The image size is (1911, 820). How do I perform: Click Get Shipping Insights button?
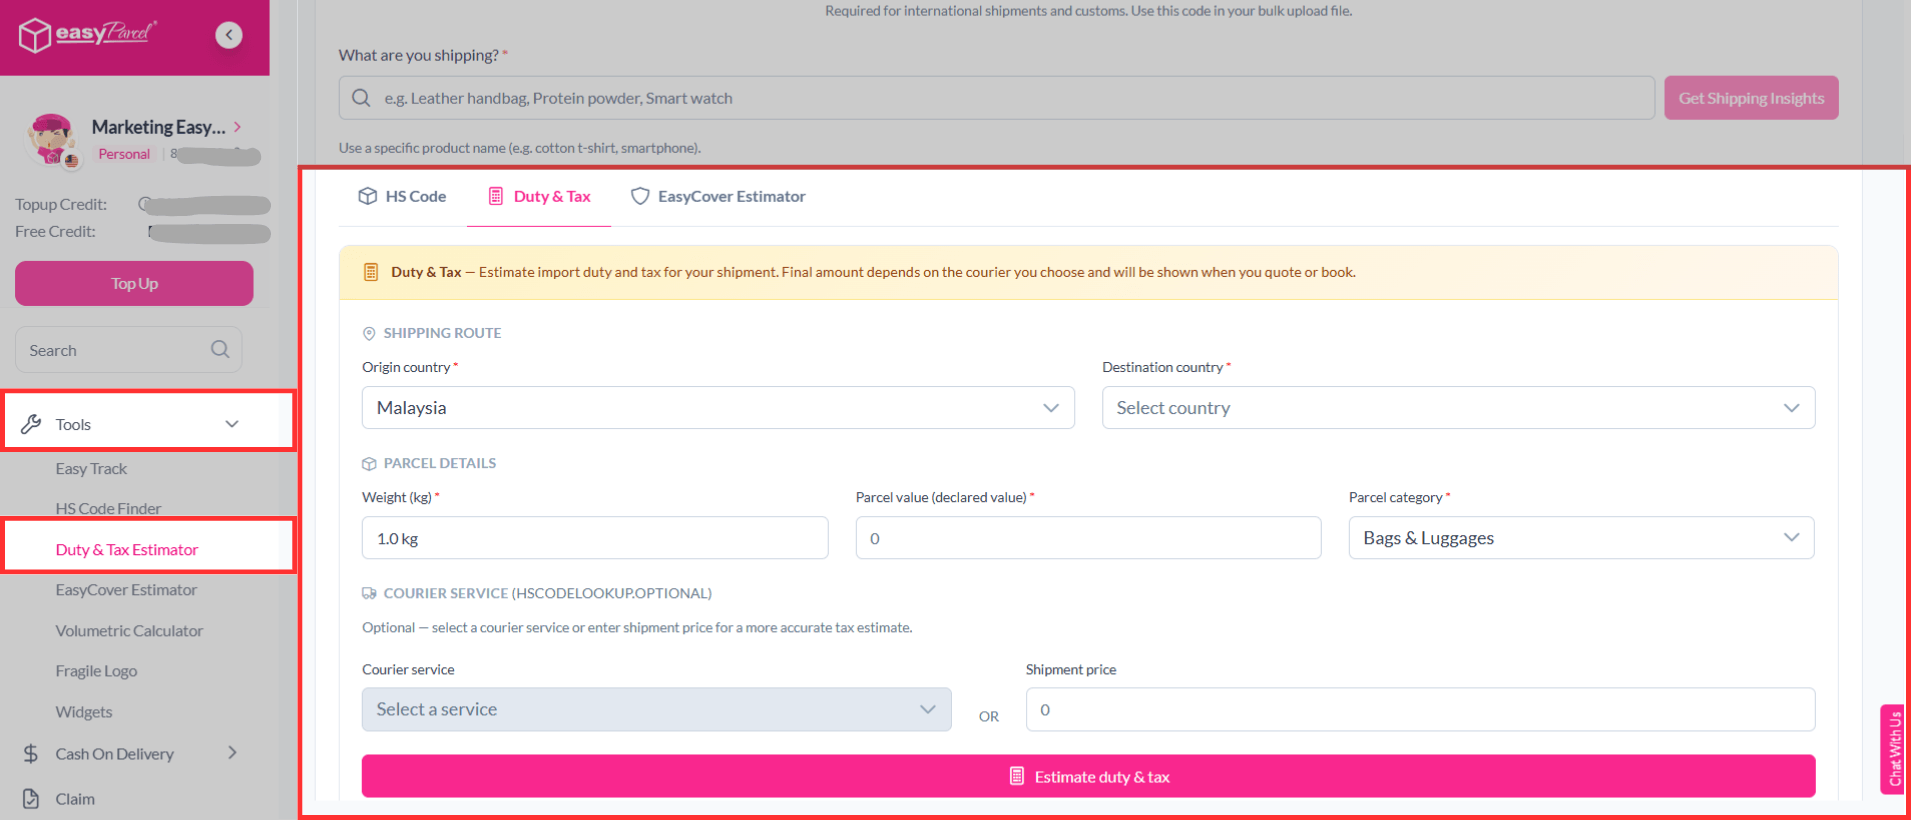point(1751,98)
